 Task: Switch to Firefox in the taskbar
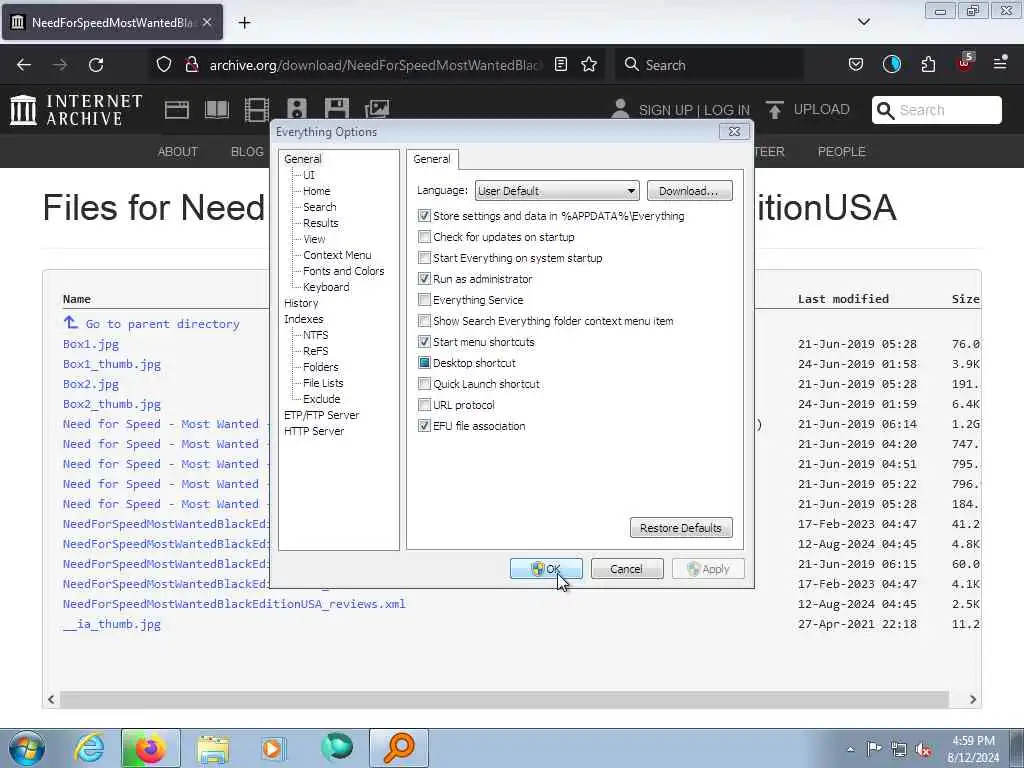click(x=150, y=748)
